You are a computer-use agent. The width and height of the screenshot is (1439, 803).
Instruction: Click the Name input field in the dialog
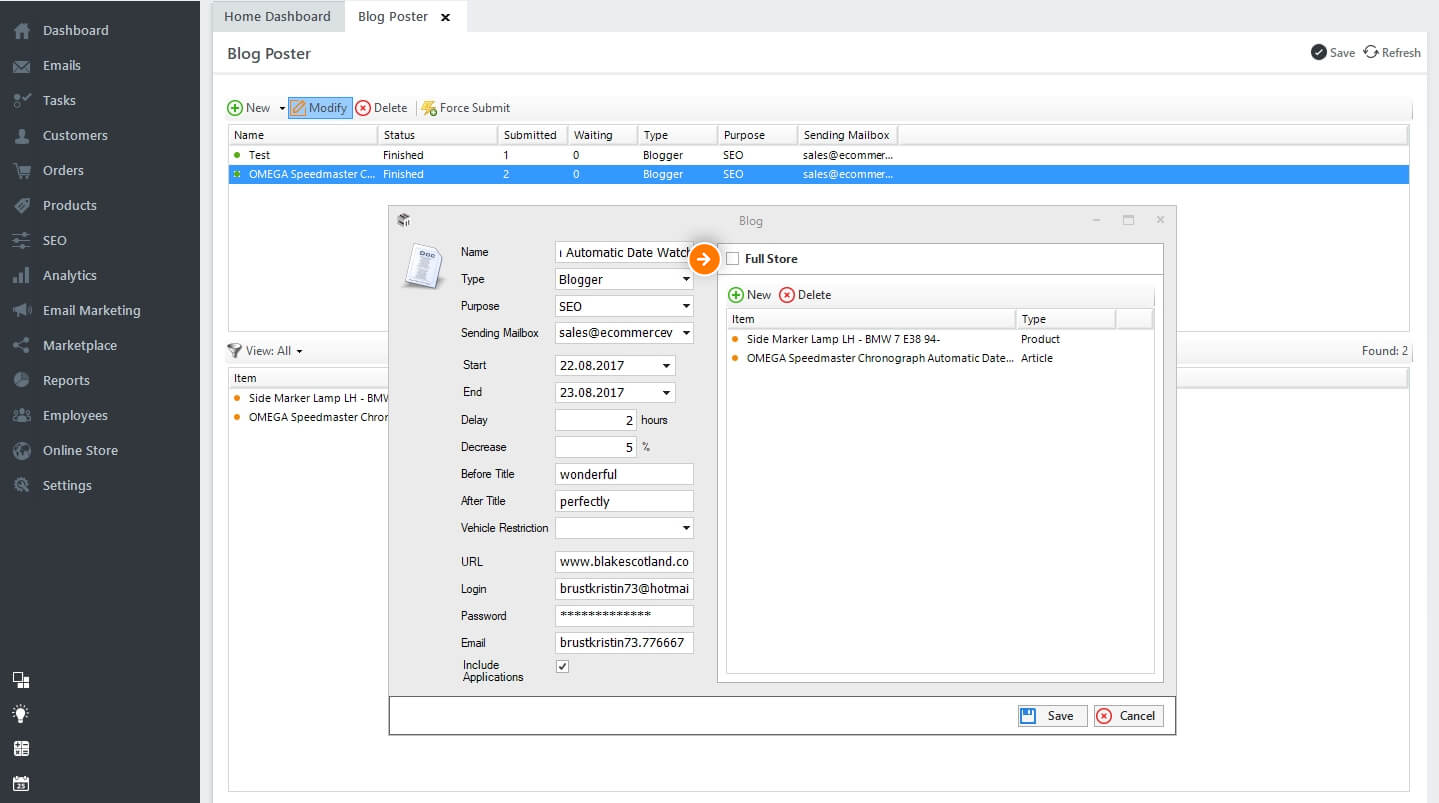pos(624,253)
